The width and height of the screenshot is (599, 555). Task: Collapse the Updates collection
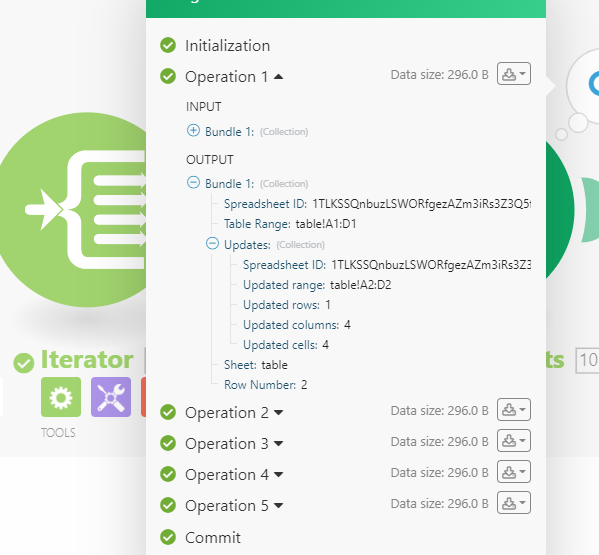(x=212, y=243)
